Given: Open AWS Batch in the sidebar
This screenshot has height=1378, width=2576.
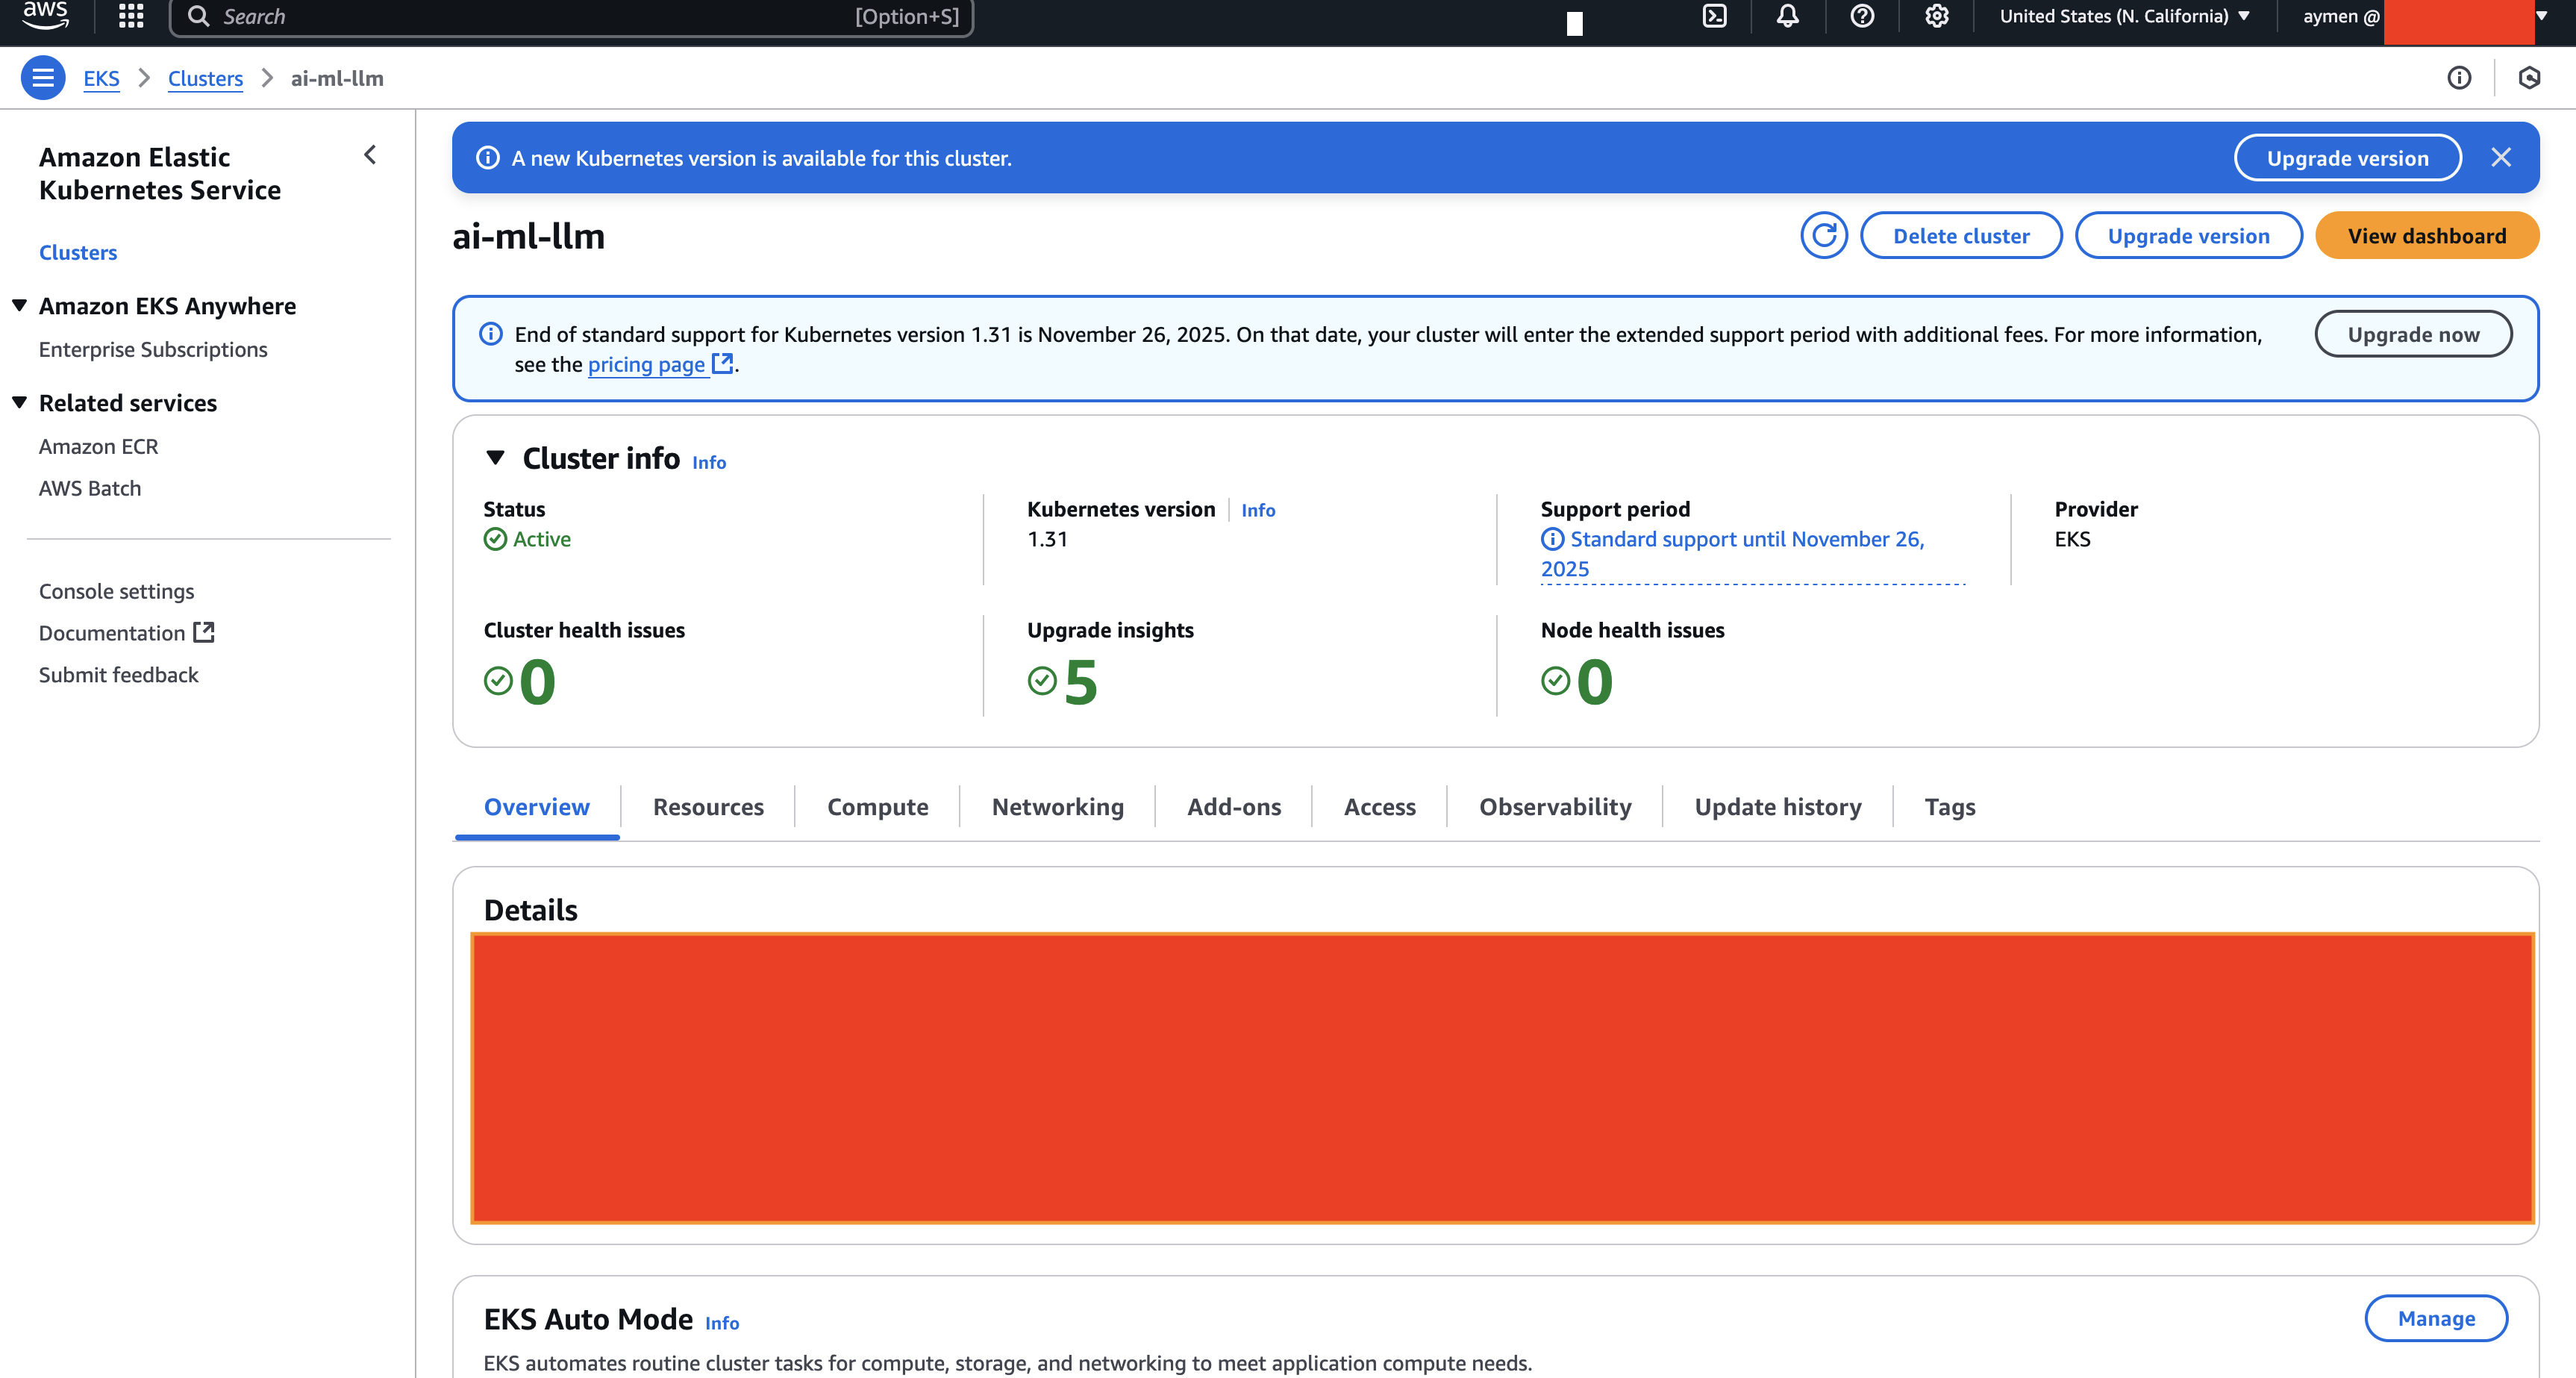Looking at the screenshot, I should click(x=90, y=488).
